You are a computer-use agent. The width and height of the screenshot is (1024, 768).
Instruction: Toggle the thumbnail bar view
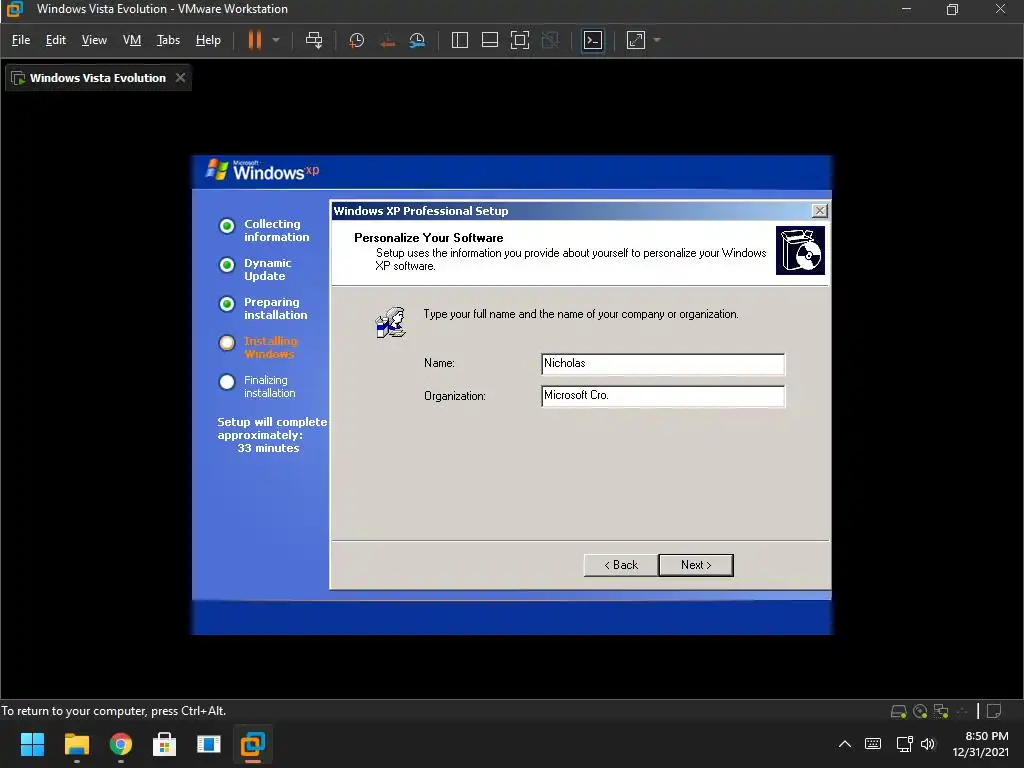point(490,40)
